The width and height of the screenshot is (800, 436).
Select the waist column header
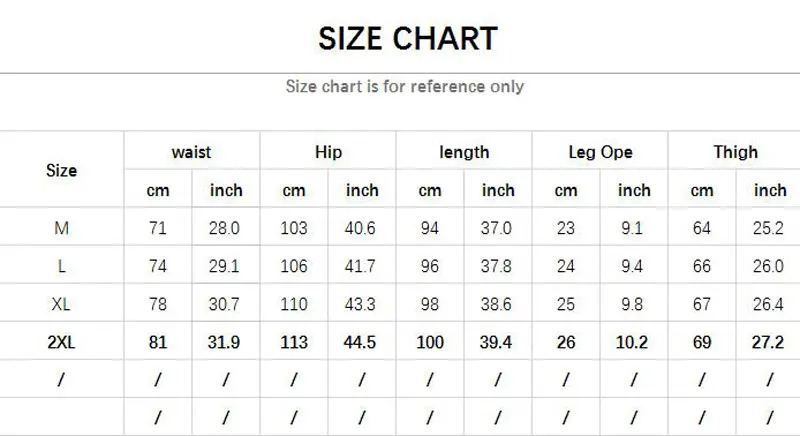191,152
